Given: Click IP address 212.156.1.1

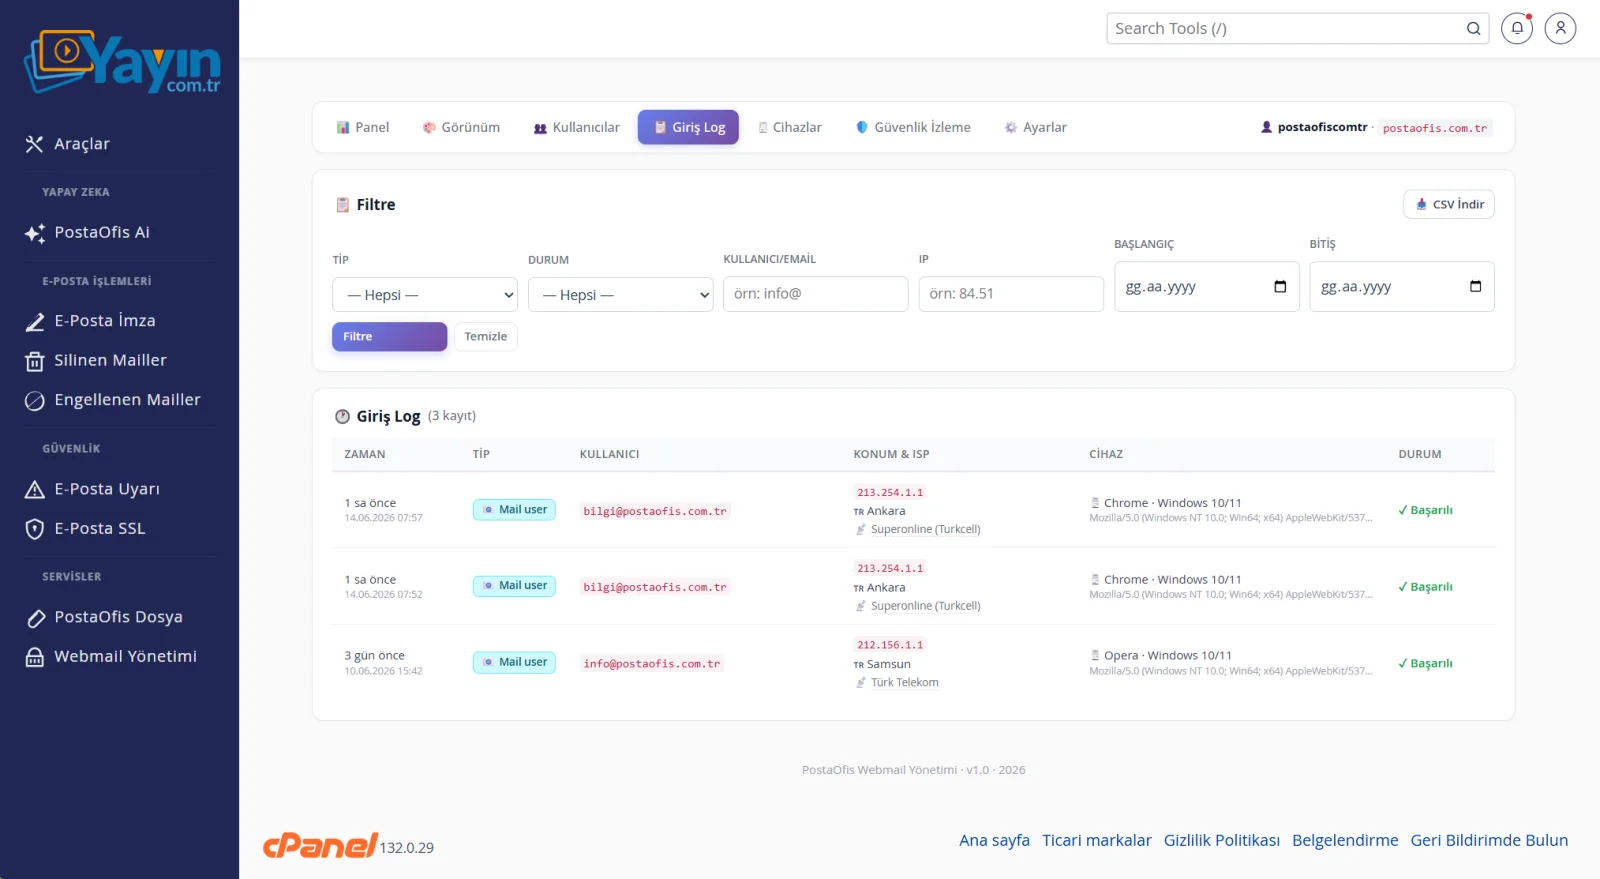Looking at the screenshot, I should (x=890, y=645).
